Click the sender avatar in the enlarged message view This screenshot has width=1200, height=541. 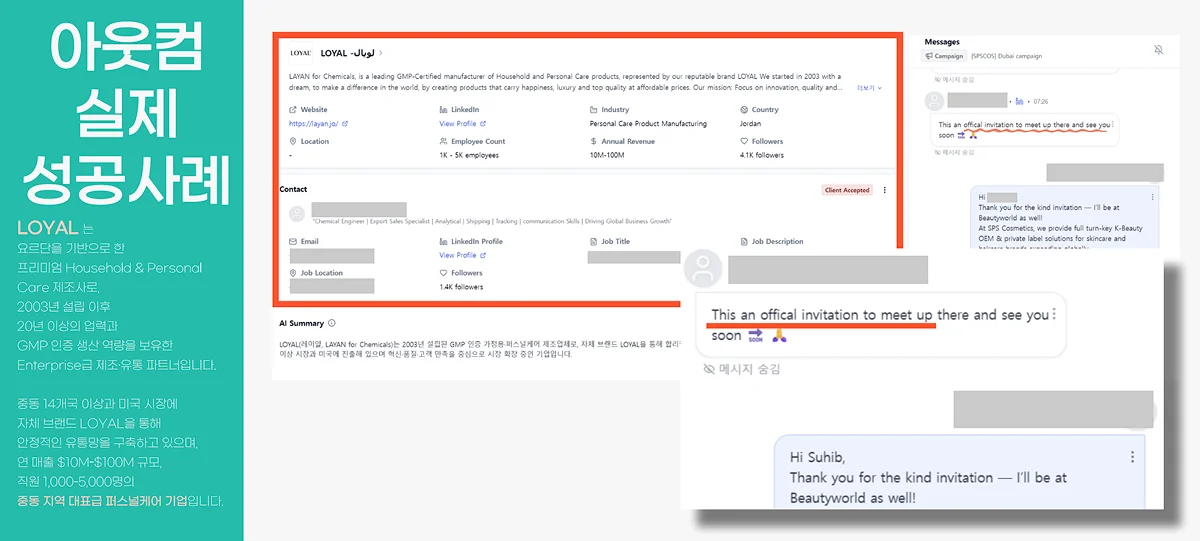(703, 269)
